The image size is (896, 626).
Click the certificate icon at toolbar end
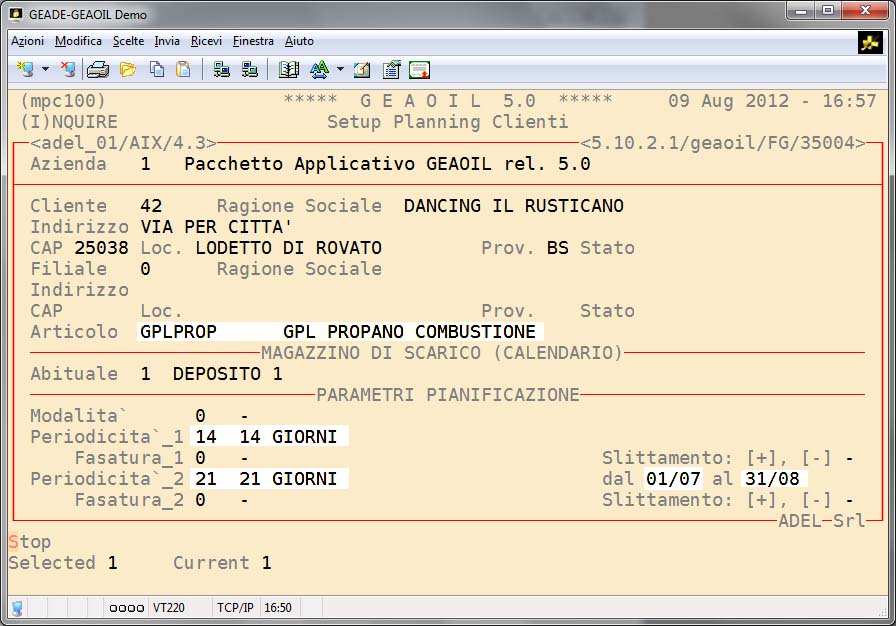tap(420, 69)
